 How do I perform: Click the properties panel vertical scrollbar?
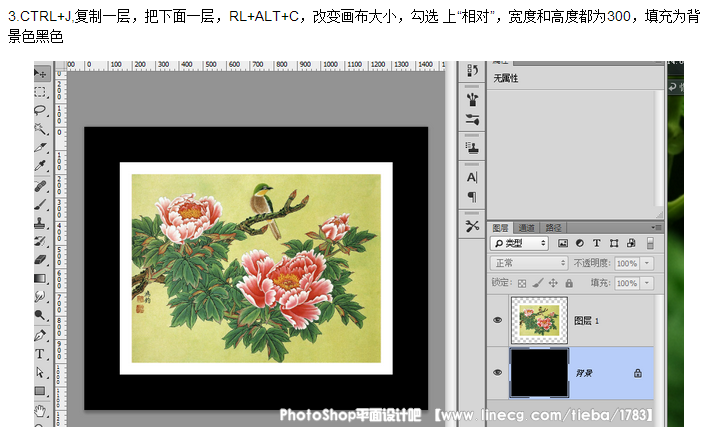point(658,150)
